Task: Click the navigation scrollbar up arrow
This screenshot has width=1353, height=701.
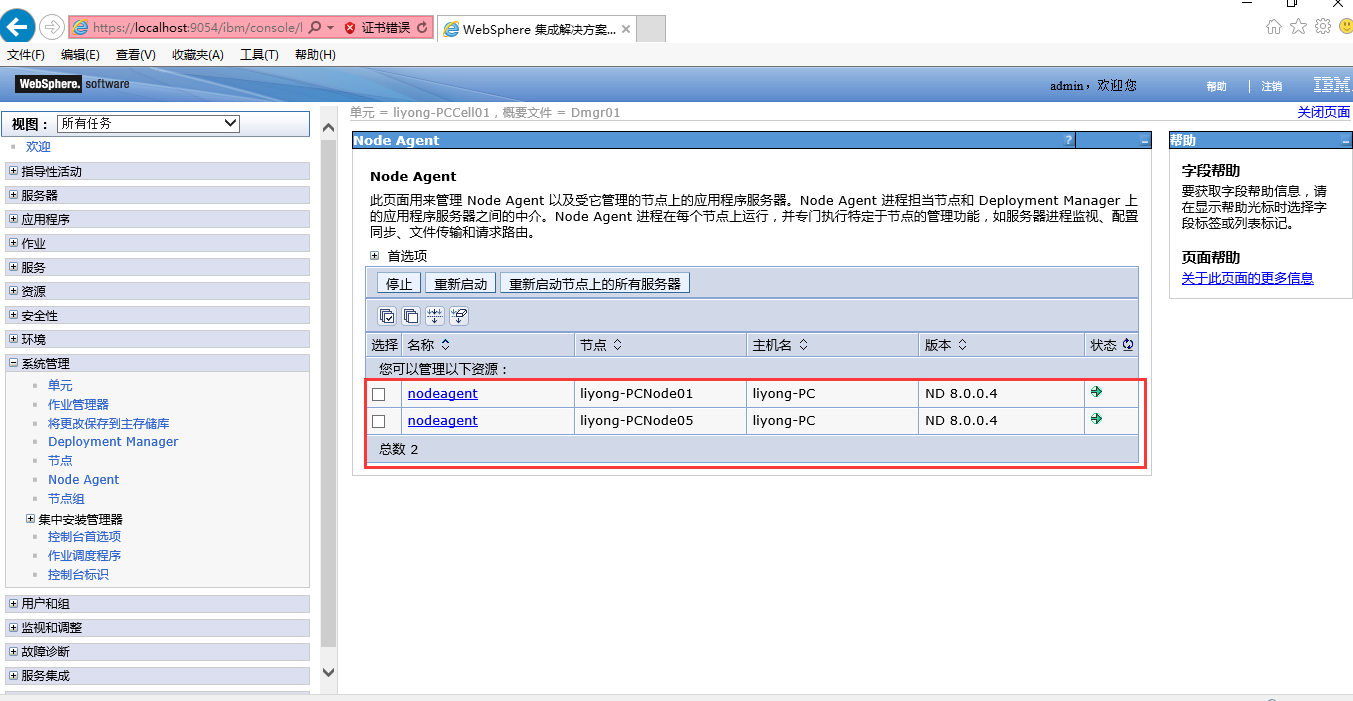Action: tap(329, 128)
